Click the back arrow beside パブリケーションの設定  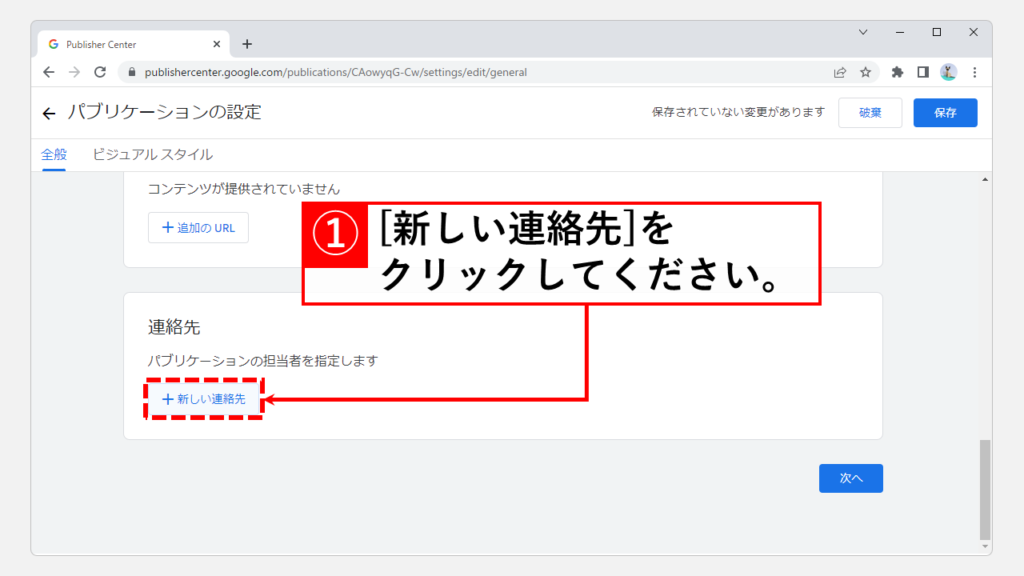49,113
